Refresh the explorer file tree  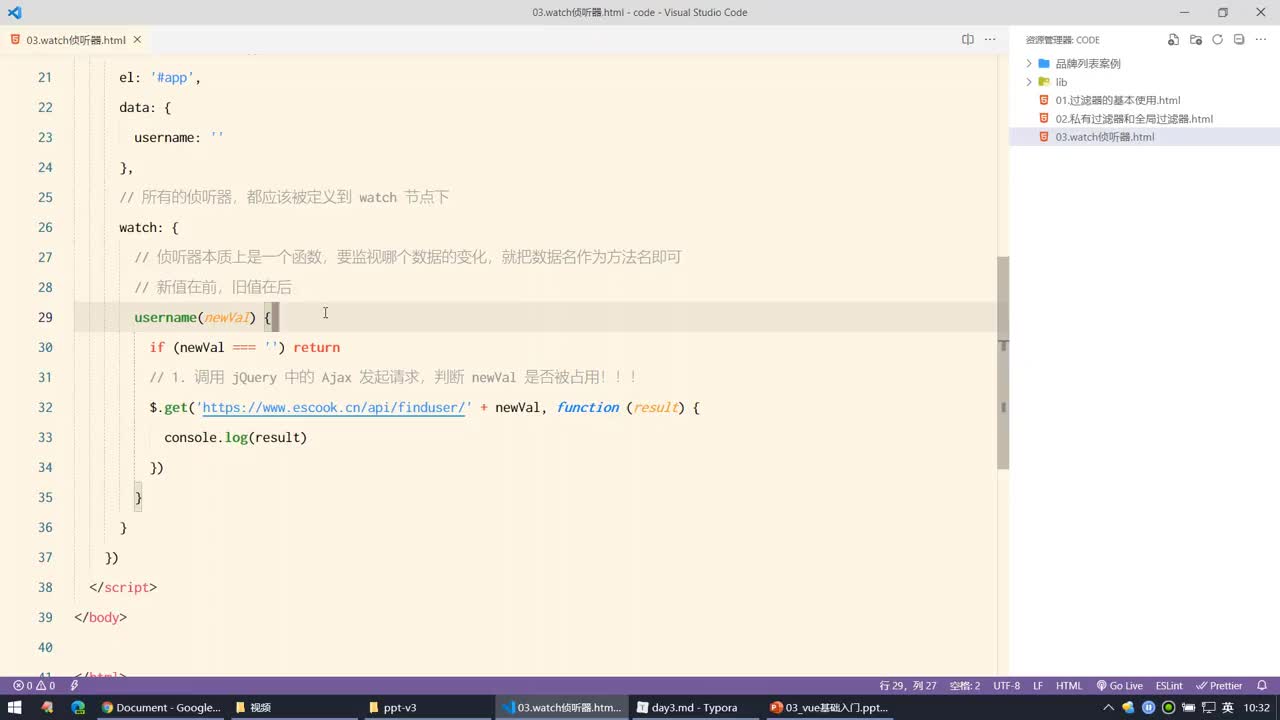1217,40
